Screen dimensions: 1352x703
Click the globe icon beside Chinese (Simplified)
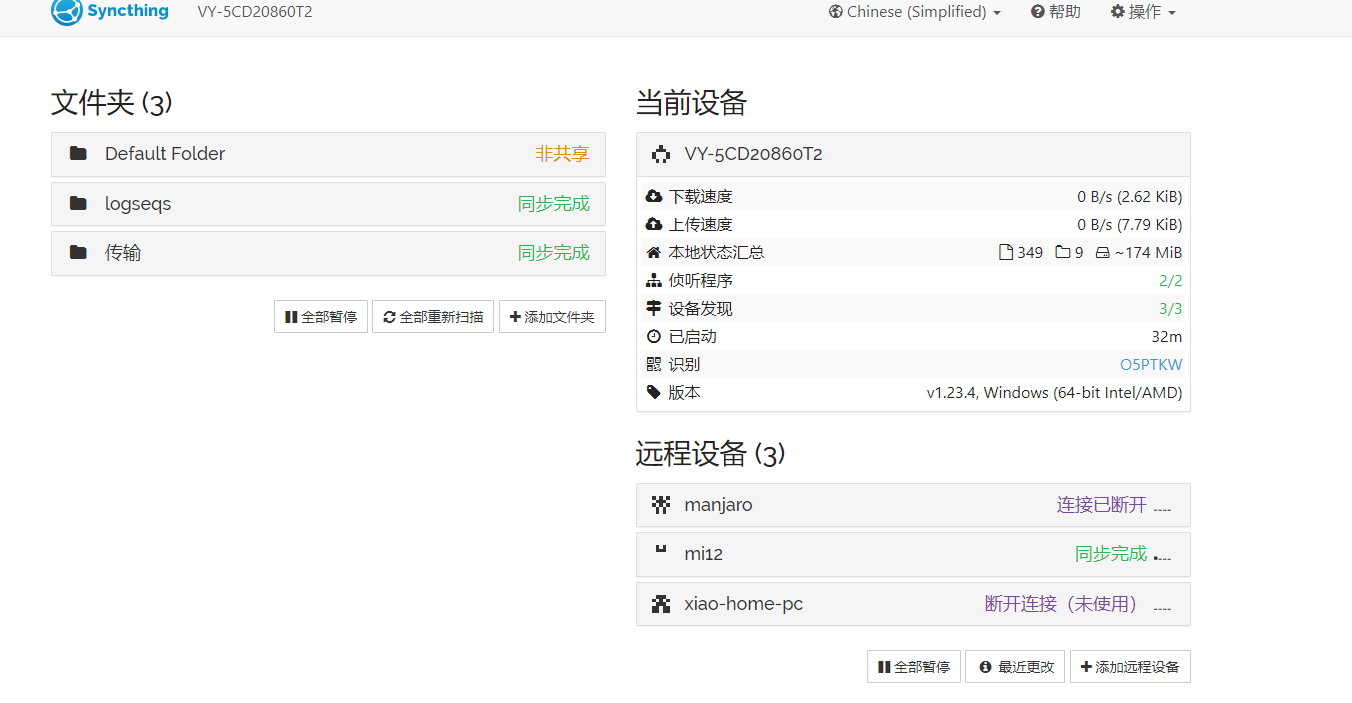click(x=836, y=12)
